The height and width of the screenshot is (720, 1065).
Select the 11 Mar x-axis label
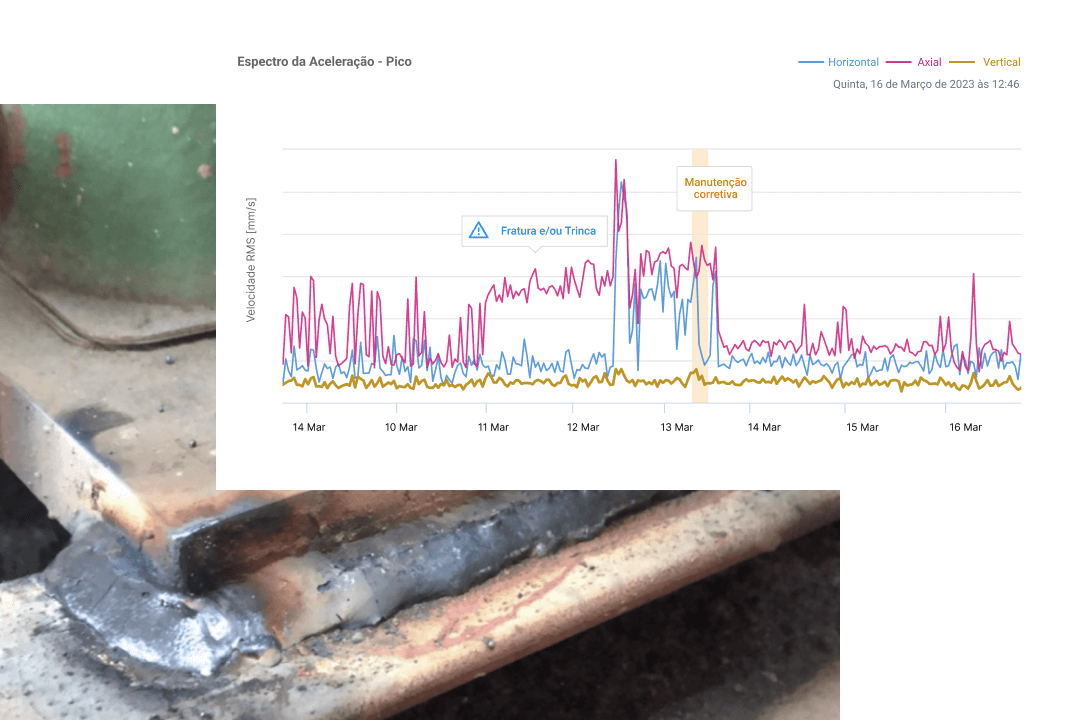pyautogui.click(x=493, y=427)
